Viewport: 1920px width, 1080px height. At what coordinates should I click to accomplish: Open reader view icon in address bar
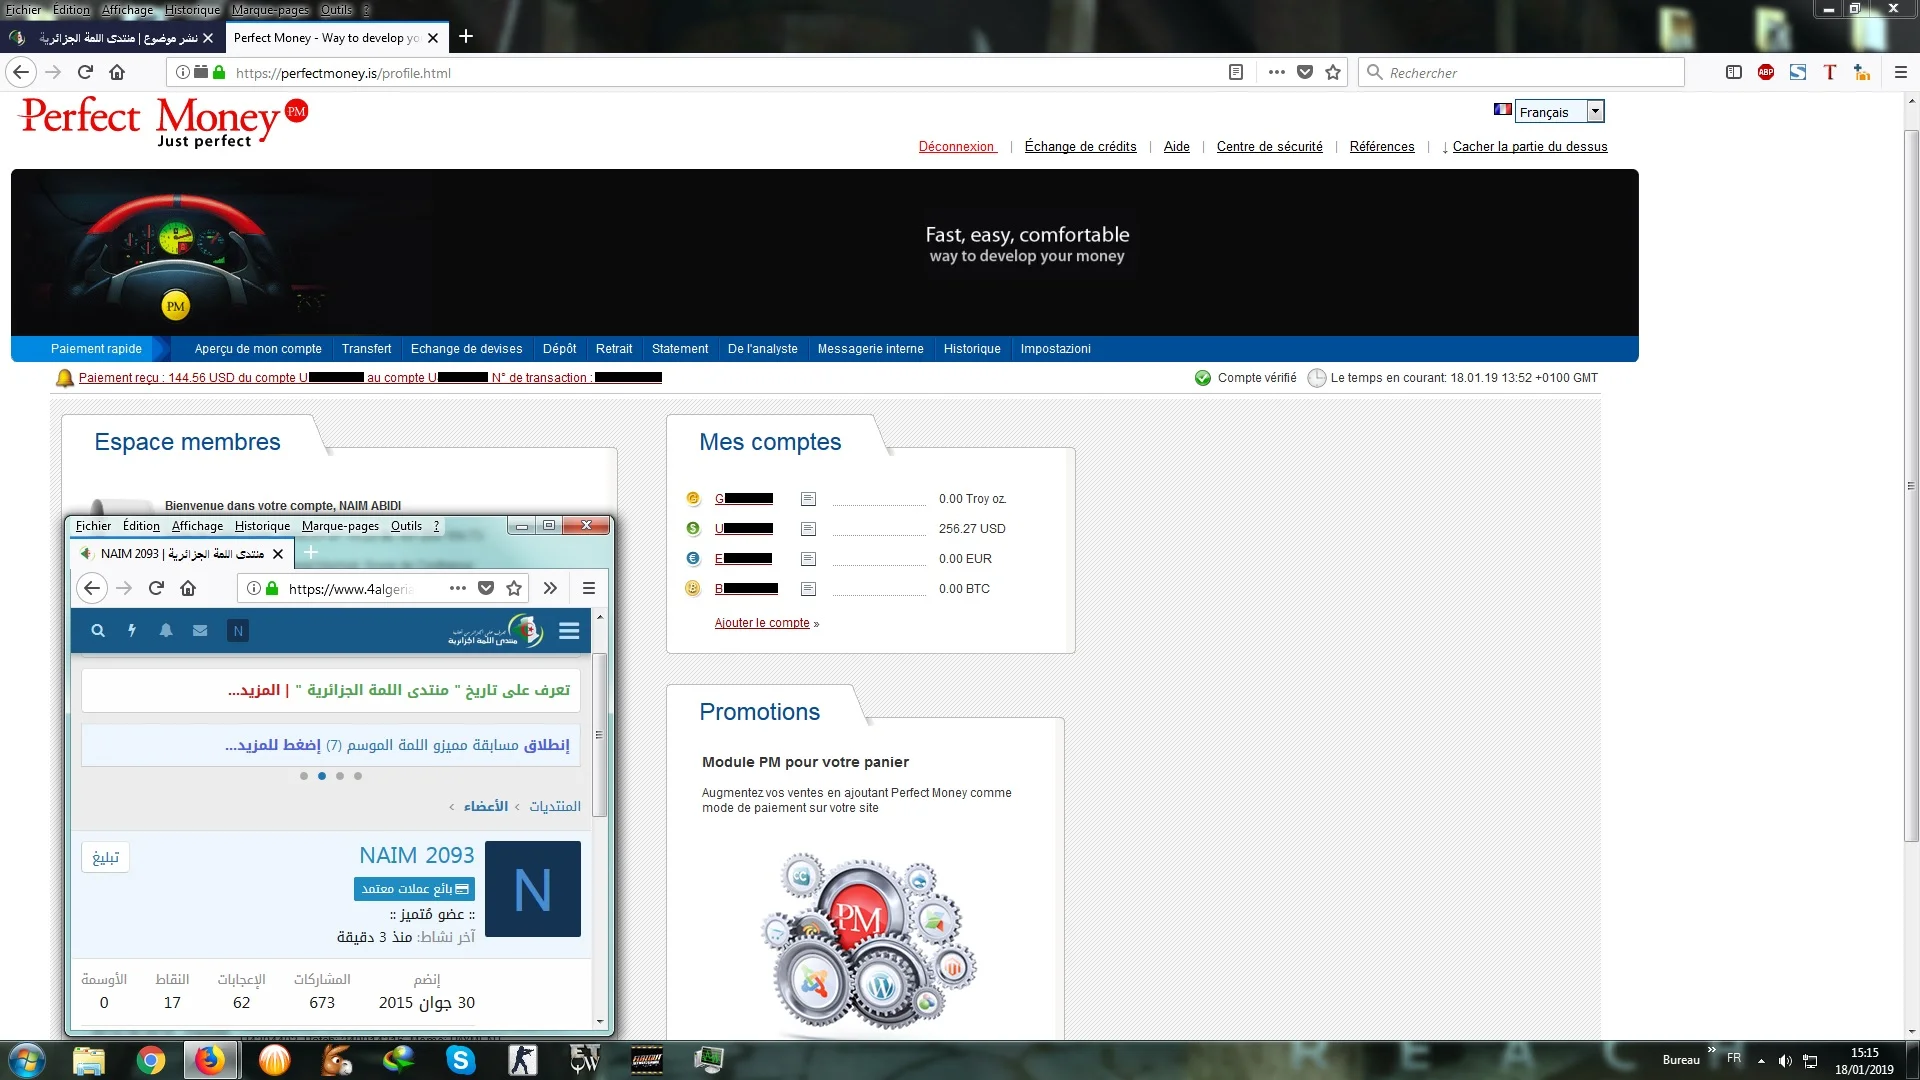(1236, 72)
